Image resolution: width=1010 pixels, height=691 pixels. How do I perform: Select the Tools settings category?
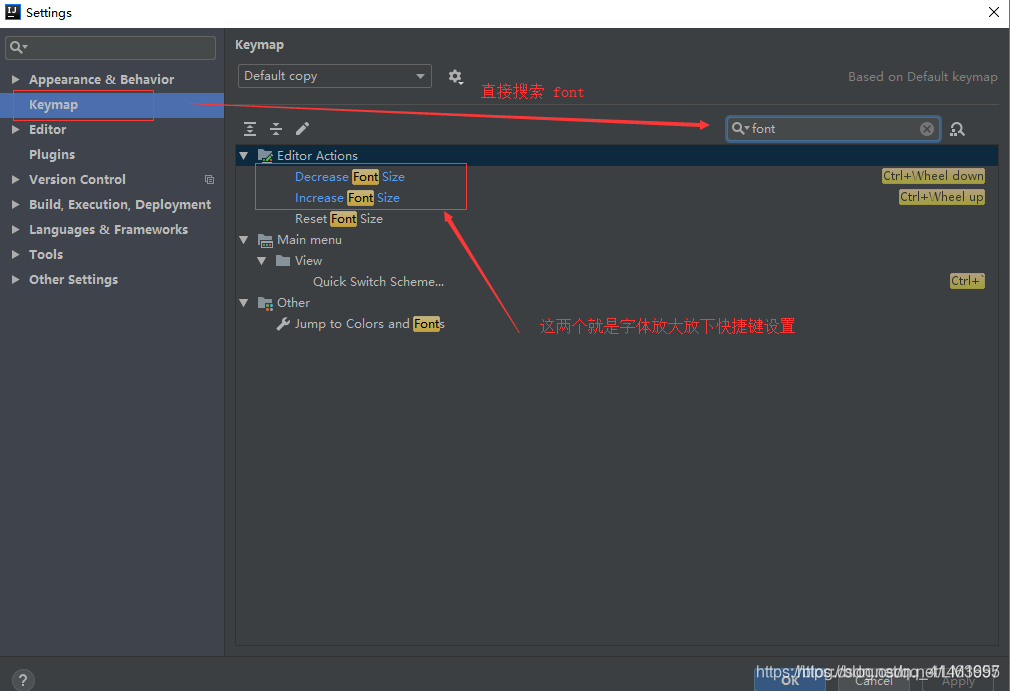pyautogui.click(x=46, y=254)
